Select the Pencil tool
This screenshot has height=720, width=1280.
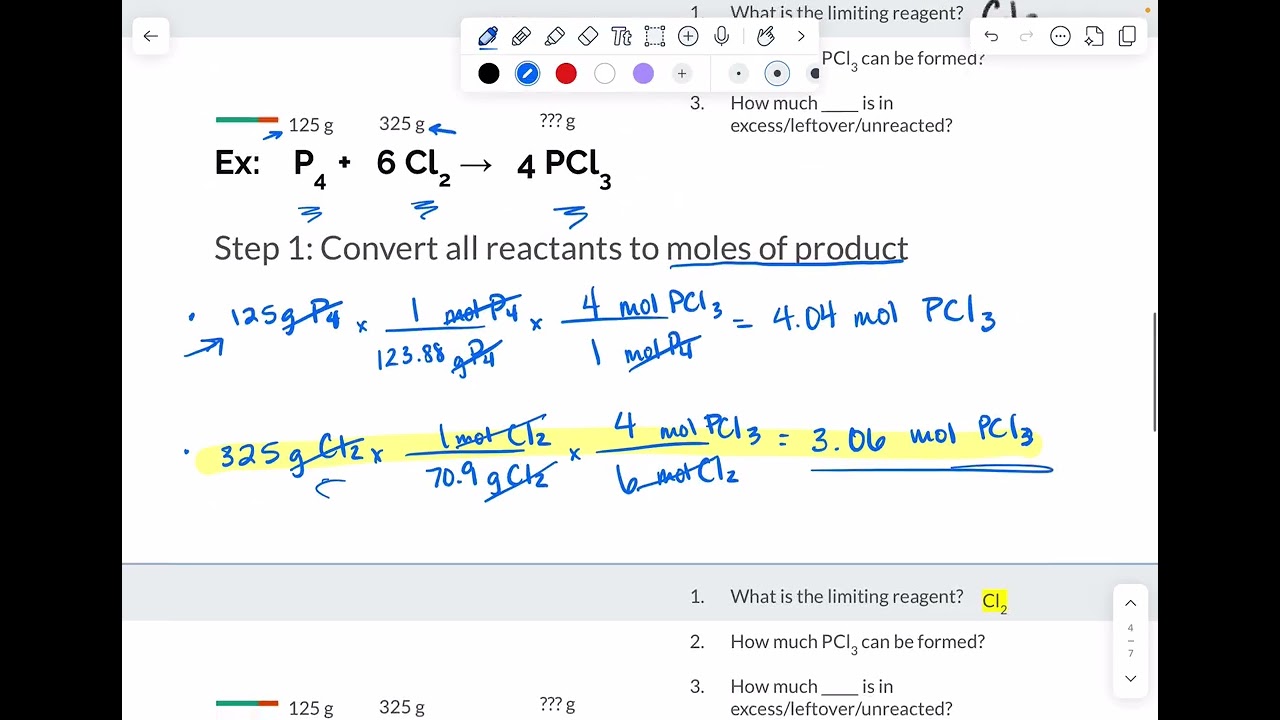click(x=521, y=37)
